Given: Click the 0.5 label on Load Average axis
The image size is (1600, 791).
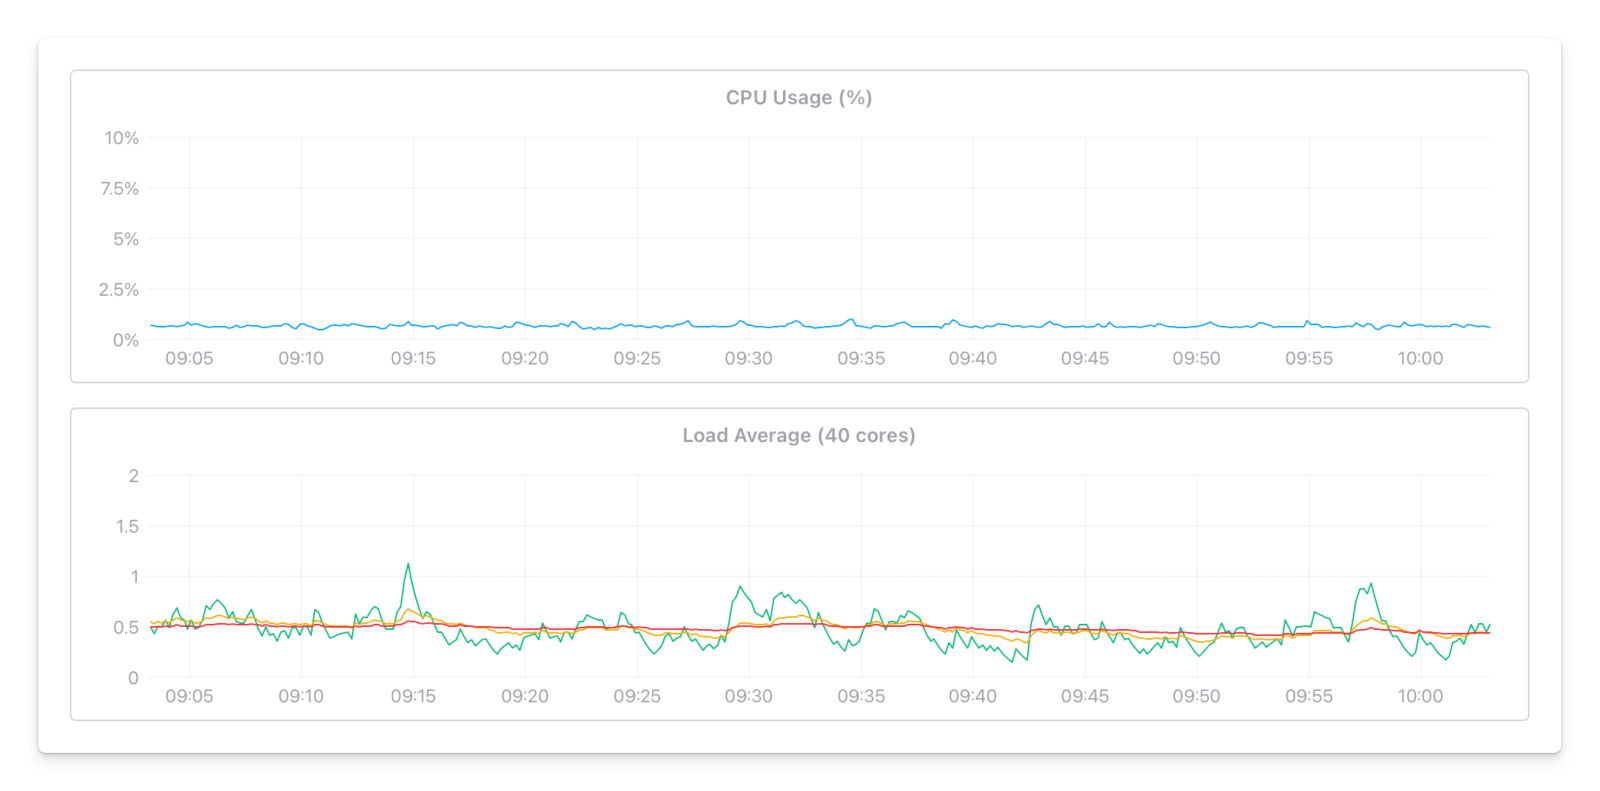Looking at the screenshot, I should point(126,628).
